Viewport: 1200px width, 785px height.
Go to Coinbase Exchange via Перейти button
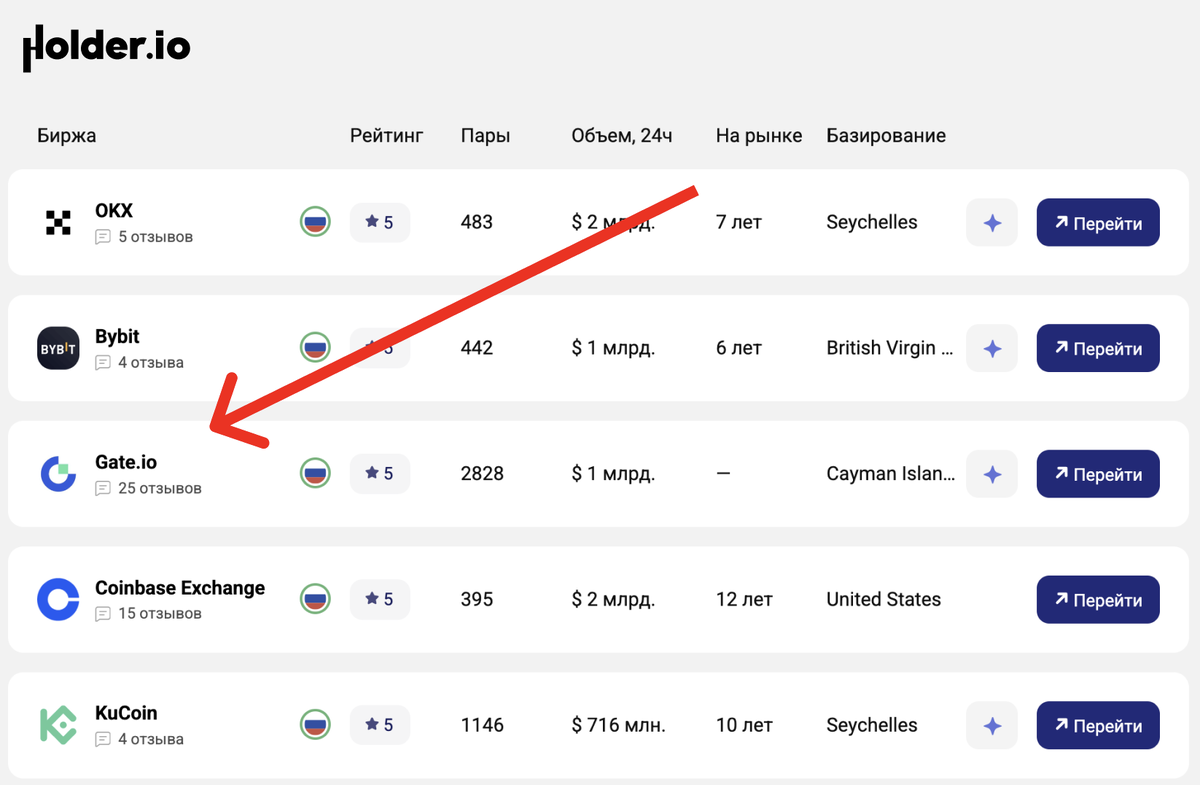(1098, 600)
